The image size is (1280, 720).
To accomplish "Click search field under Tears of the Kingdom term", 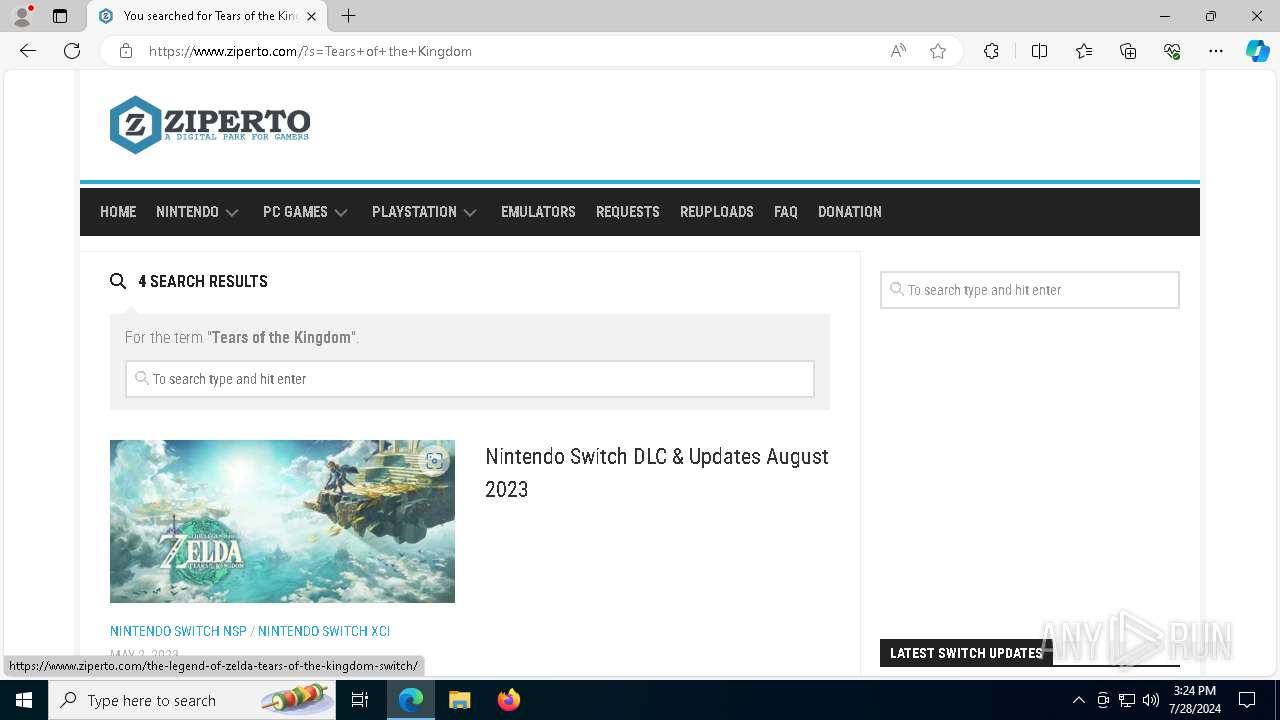I will coord(470,379).
